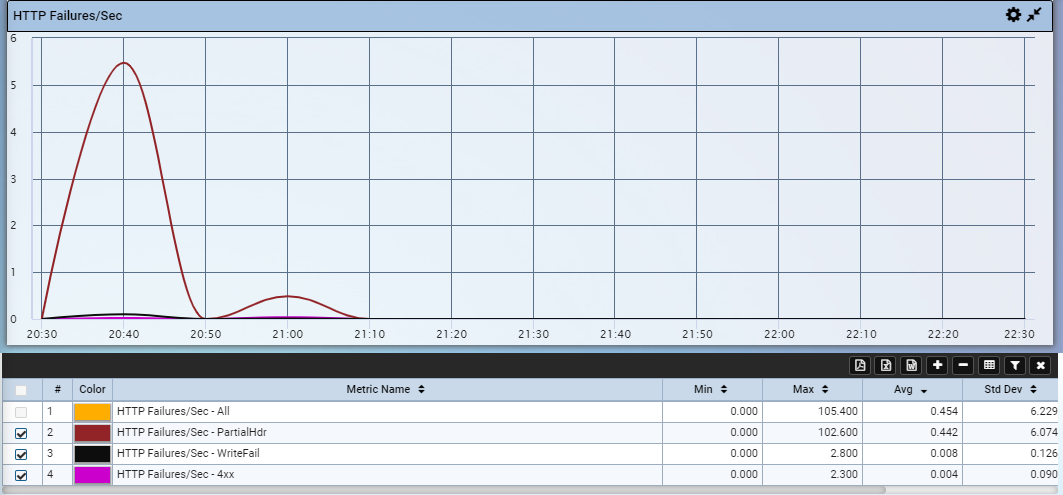This screenshot has height=495, width=1063.
Task: Click the horizontal scrollbar below the table
Action: 444,490
